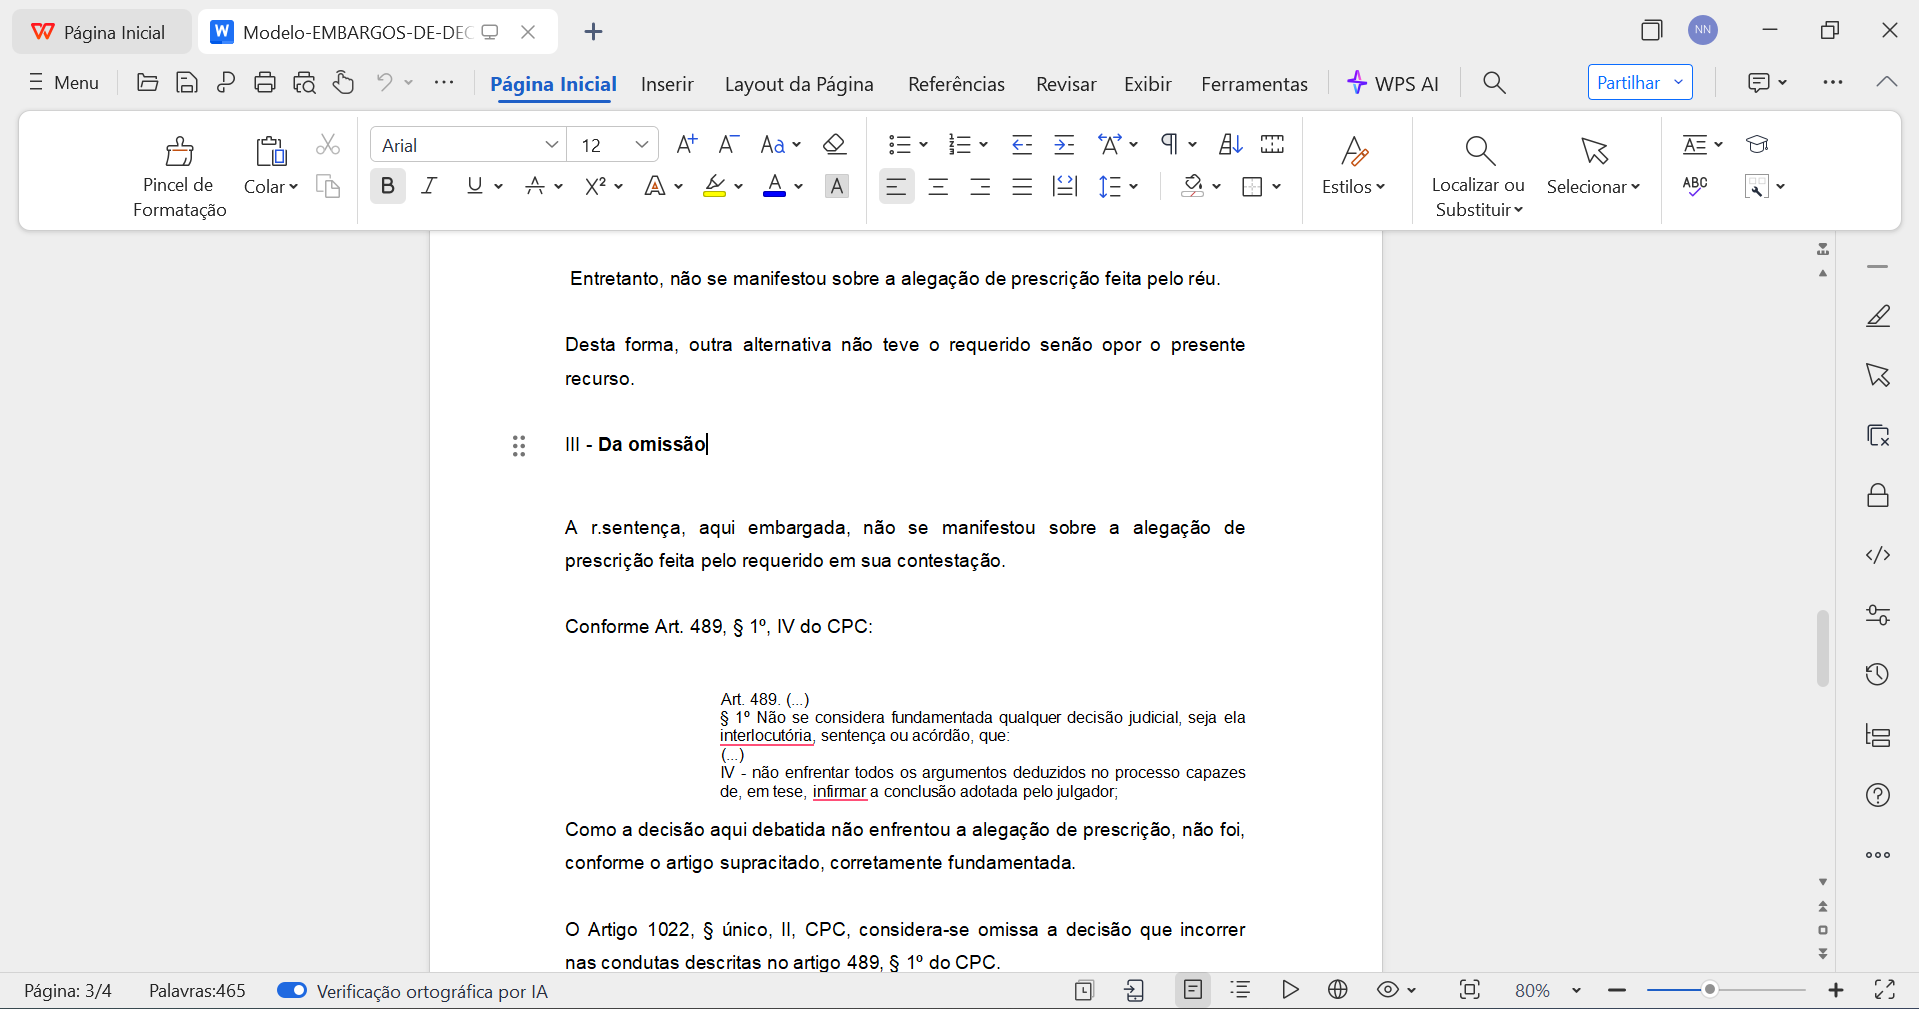The image size is (1919, 1009).
Task: Click the code brackets icon in sidebar
Action: coord(1878,555)
